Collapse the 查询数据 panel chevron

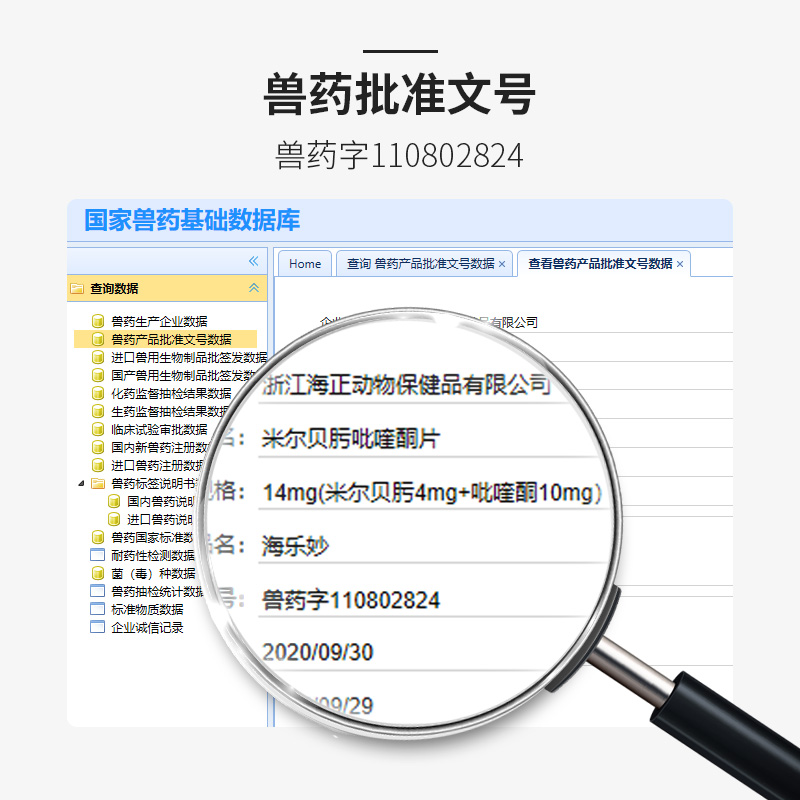click(x=254, y=288)
